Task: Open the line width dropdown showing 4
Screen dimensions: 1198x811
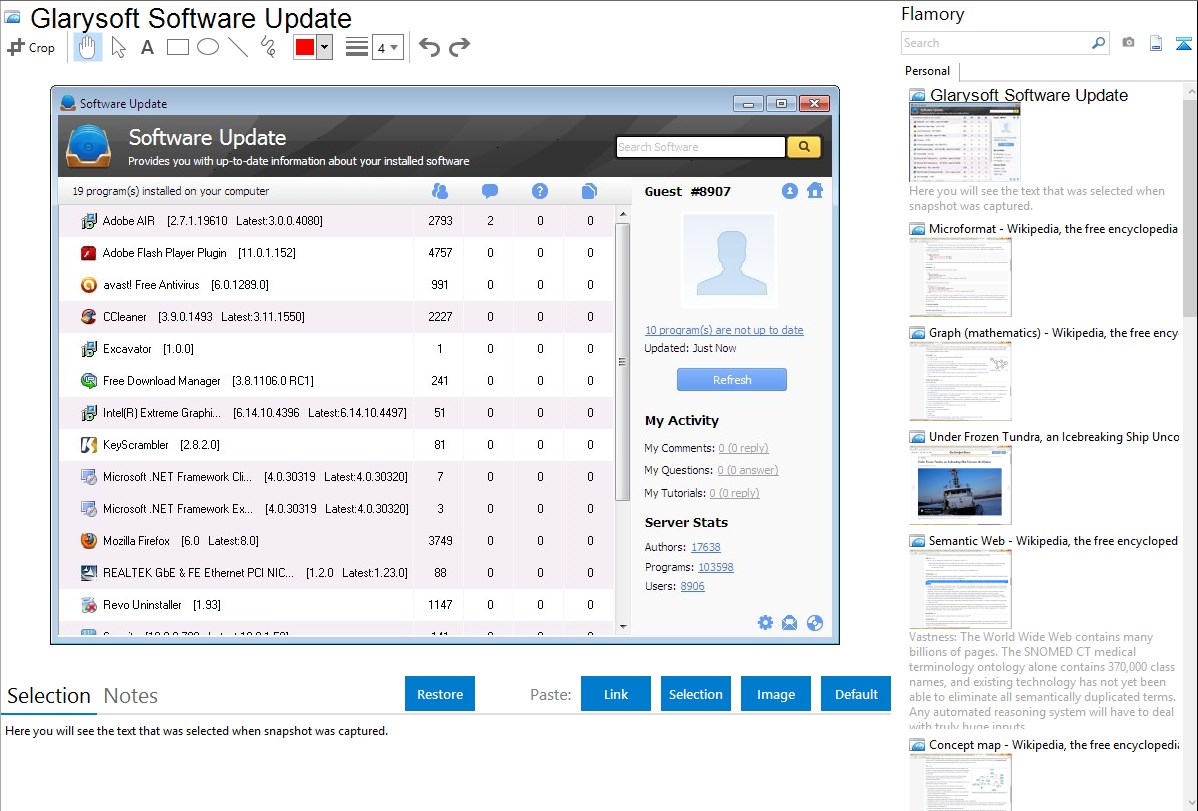Action: [388, 47]
